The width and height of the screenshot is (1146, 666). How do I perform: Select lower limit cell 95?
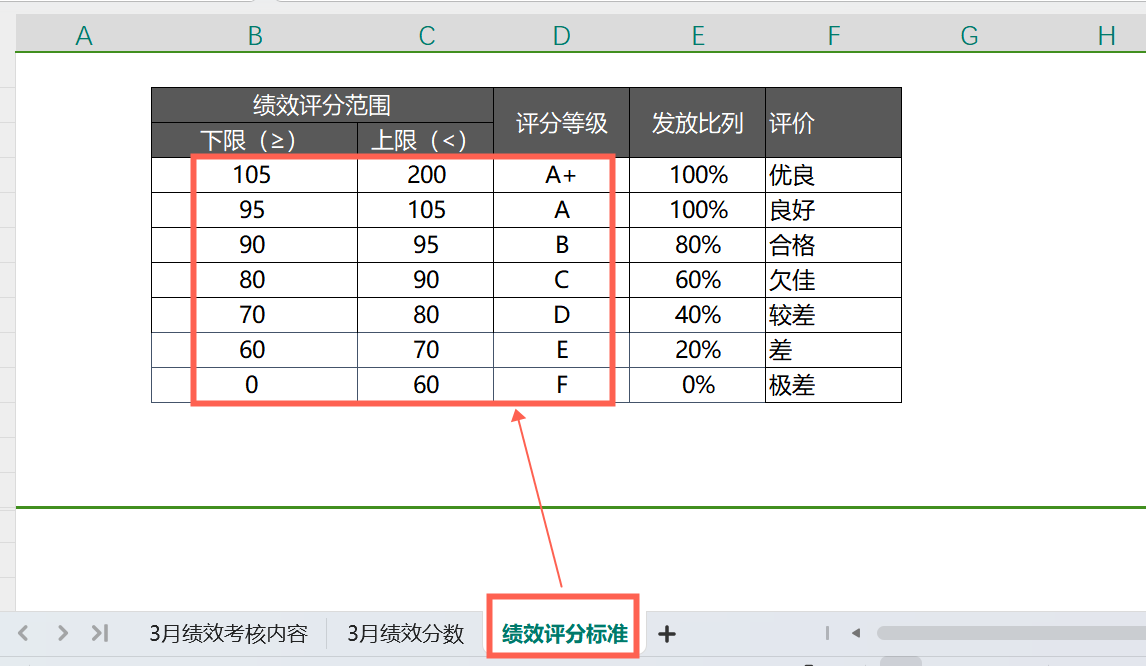[x=254, y=210]
